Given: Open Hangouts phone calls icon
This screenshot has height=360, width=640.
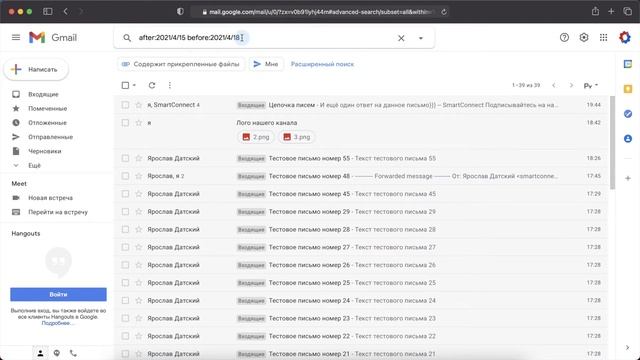Looking at the screenshot, I should tap(73, 353).
